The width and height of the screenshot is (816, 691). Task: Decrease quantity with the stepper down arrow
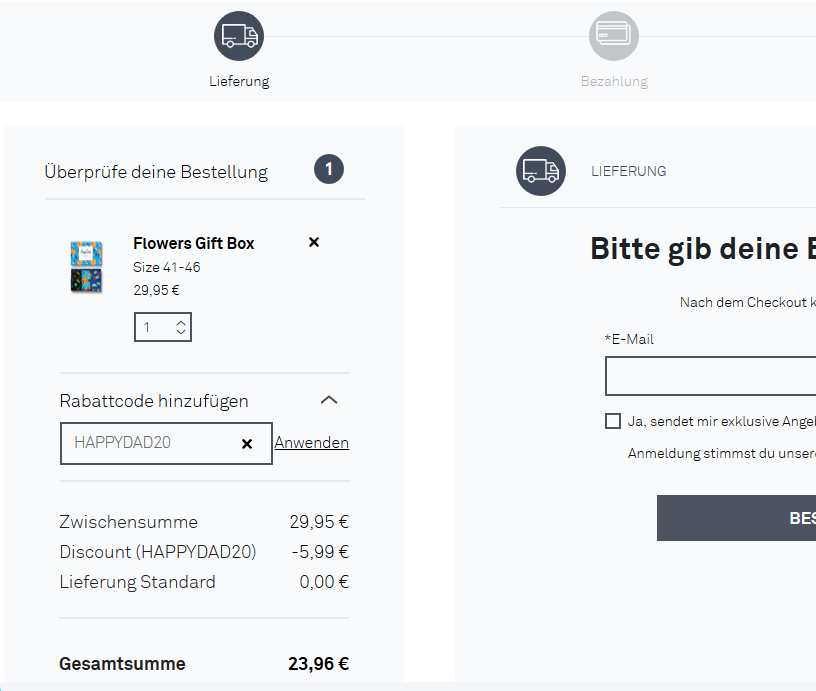[181, 332]
